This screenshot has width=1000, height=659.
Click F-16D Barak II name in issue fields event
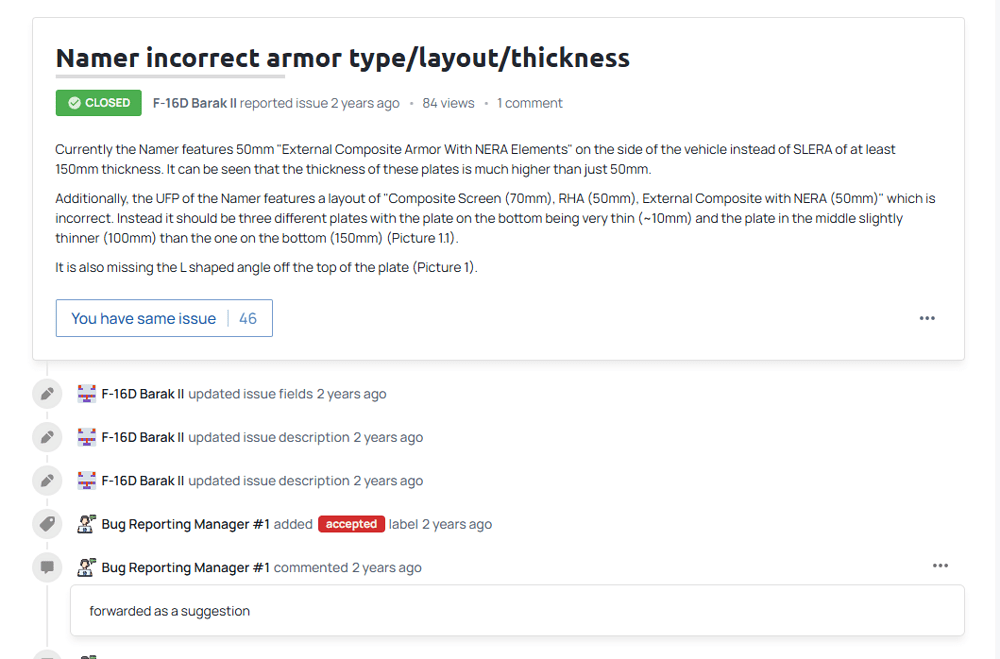point(143,394)
